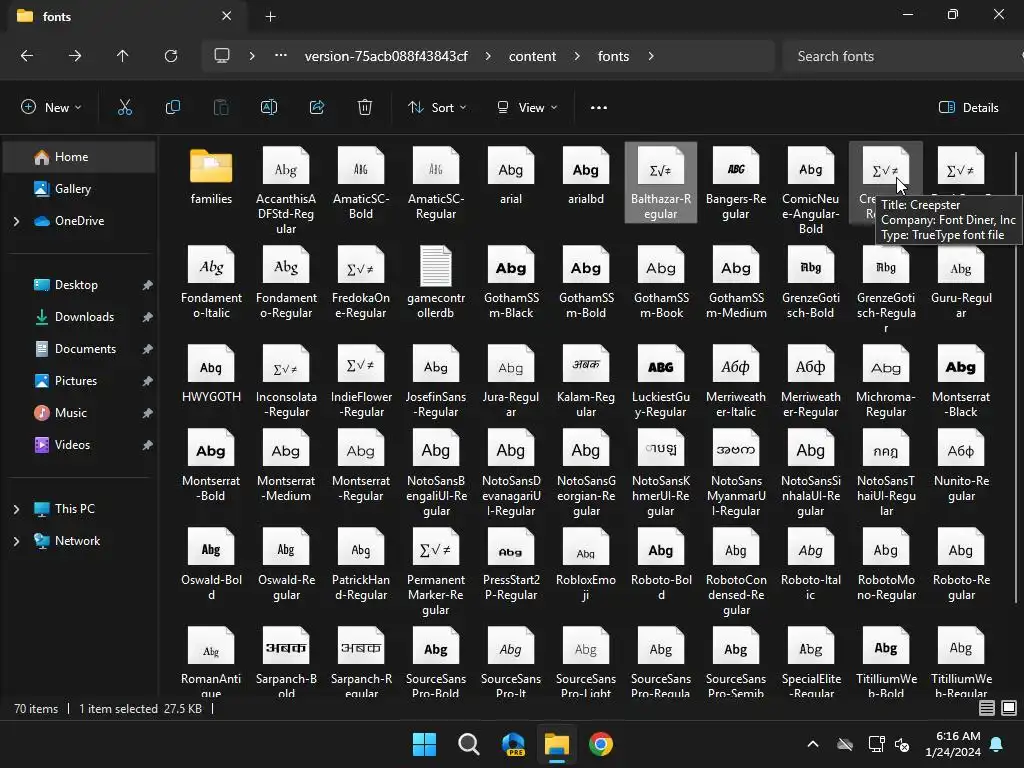
Task: Select the PressStart2P-Regular font file
Action: point(511,565)
